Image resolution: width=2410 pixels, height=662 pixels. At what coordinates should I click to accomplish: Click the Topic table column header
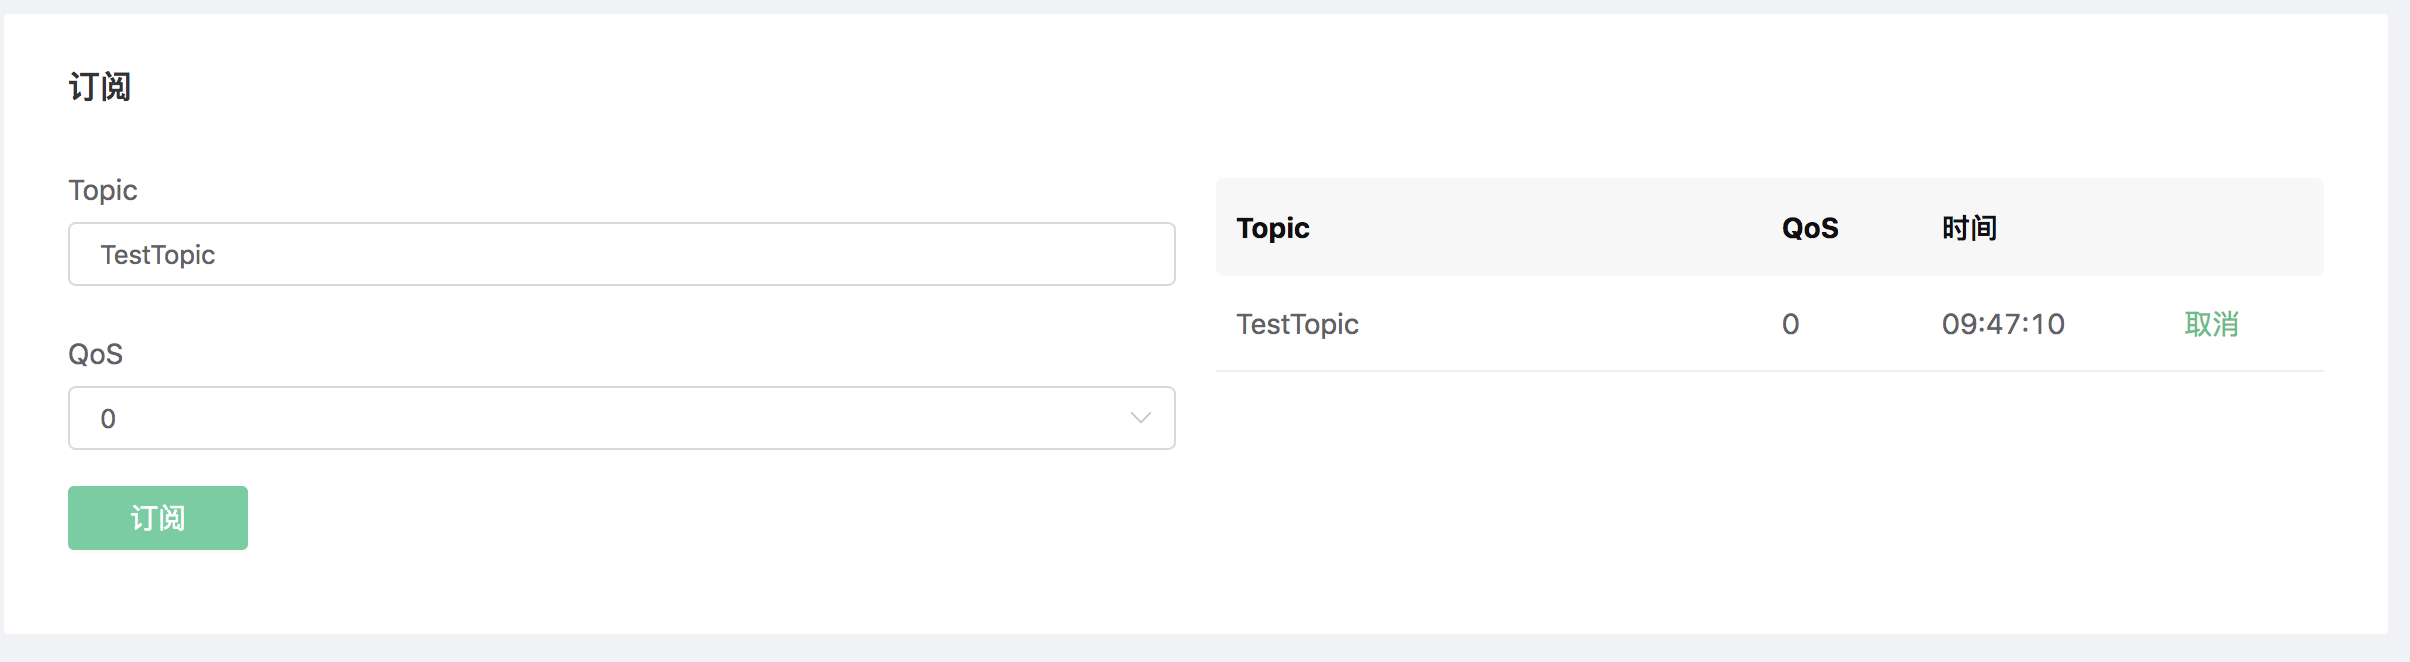[x=1272, y=228]
